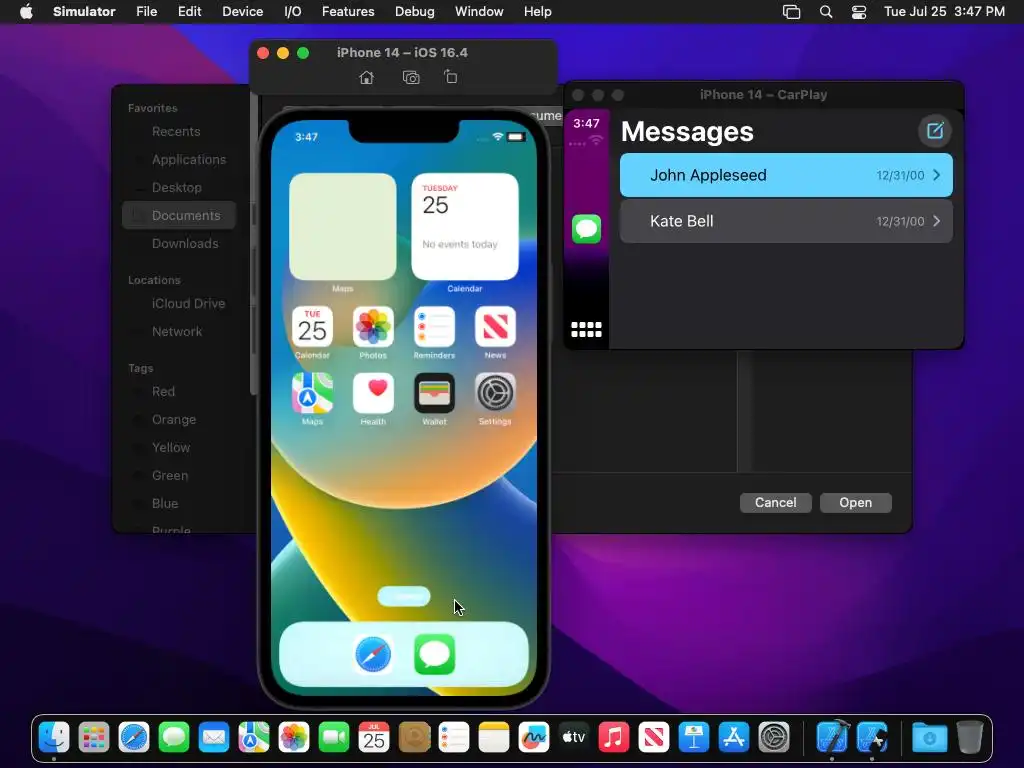Click Open in the file dialog
The image size is (1024, 768).
click(856, 503)
